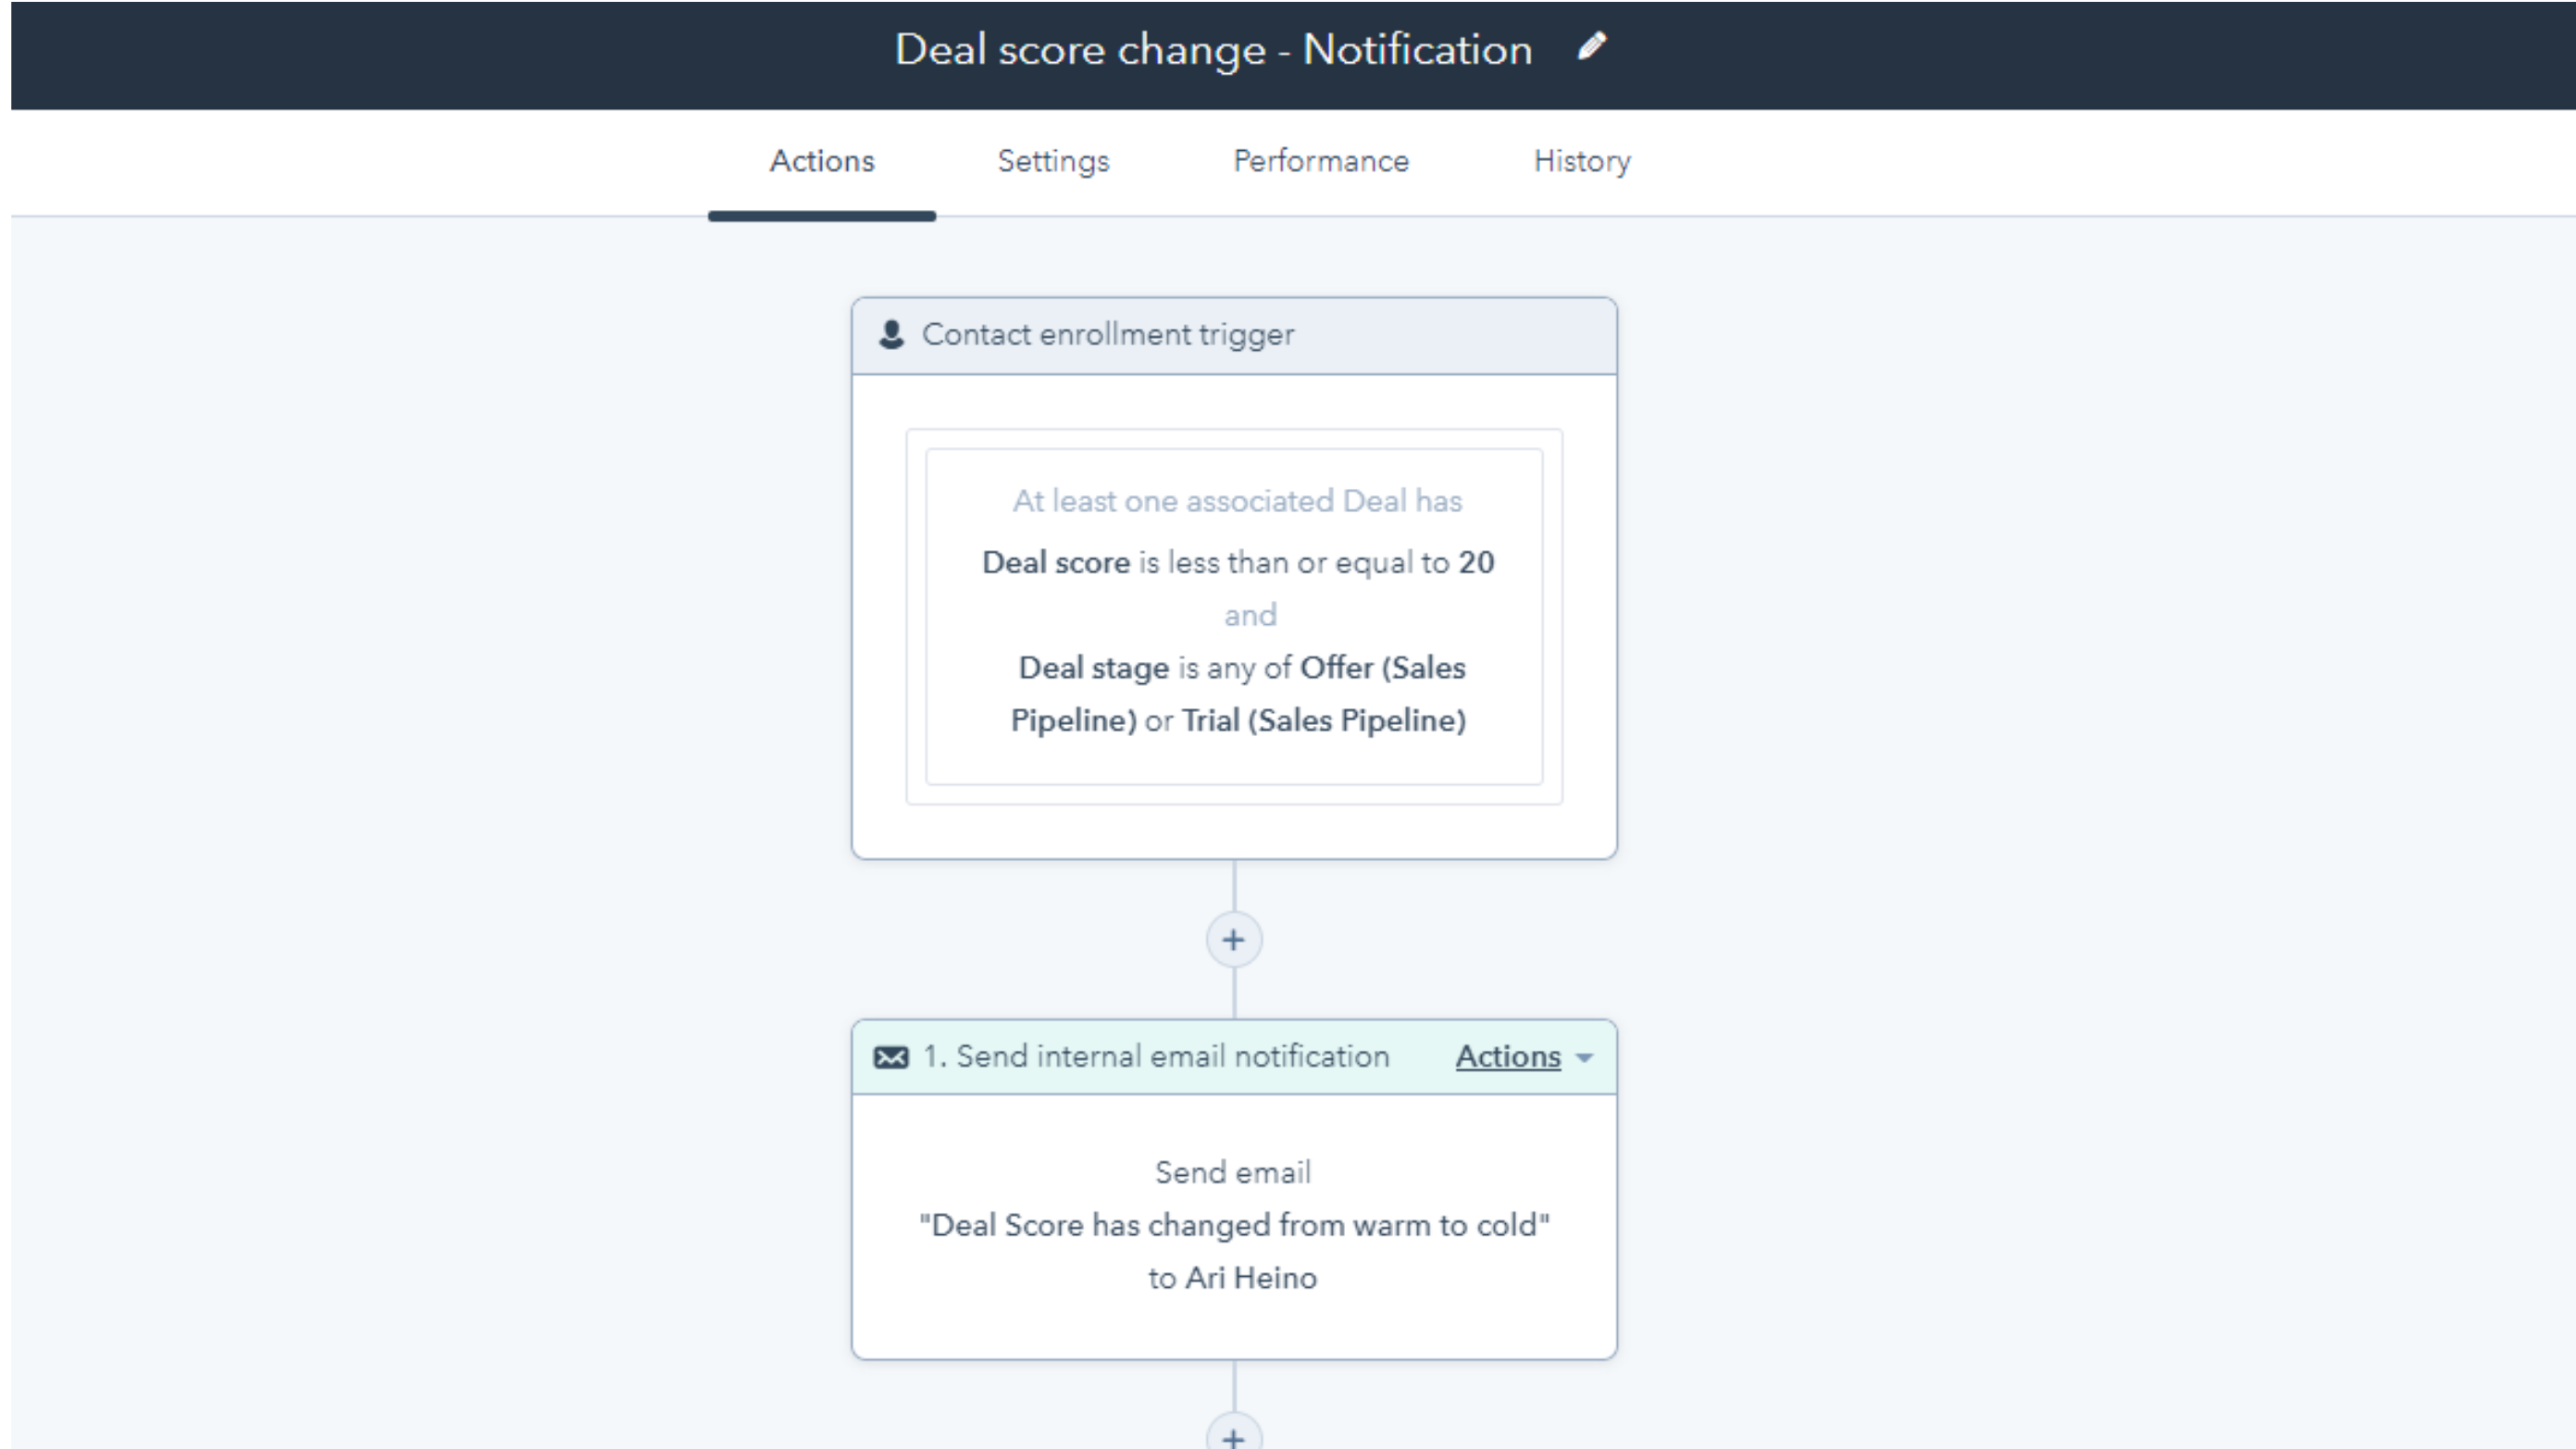Click the envelope icon on email notification step
The height and width of the screenshot is (1449, 2576).
pos(891,1057)
